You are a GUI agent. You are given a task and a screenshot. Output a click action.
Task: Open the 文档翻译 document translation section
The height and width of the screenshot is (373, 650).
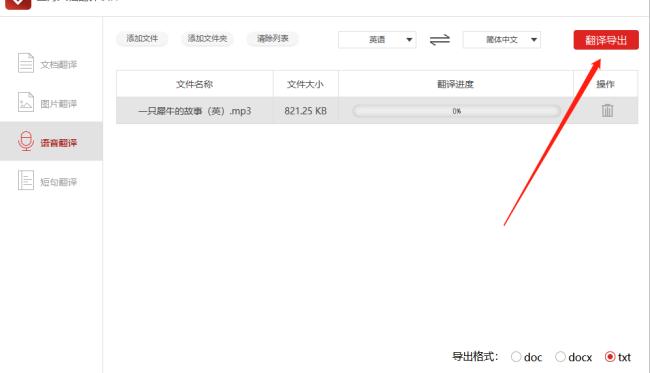[51, 64]
